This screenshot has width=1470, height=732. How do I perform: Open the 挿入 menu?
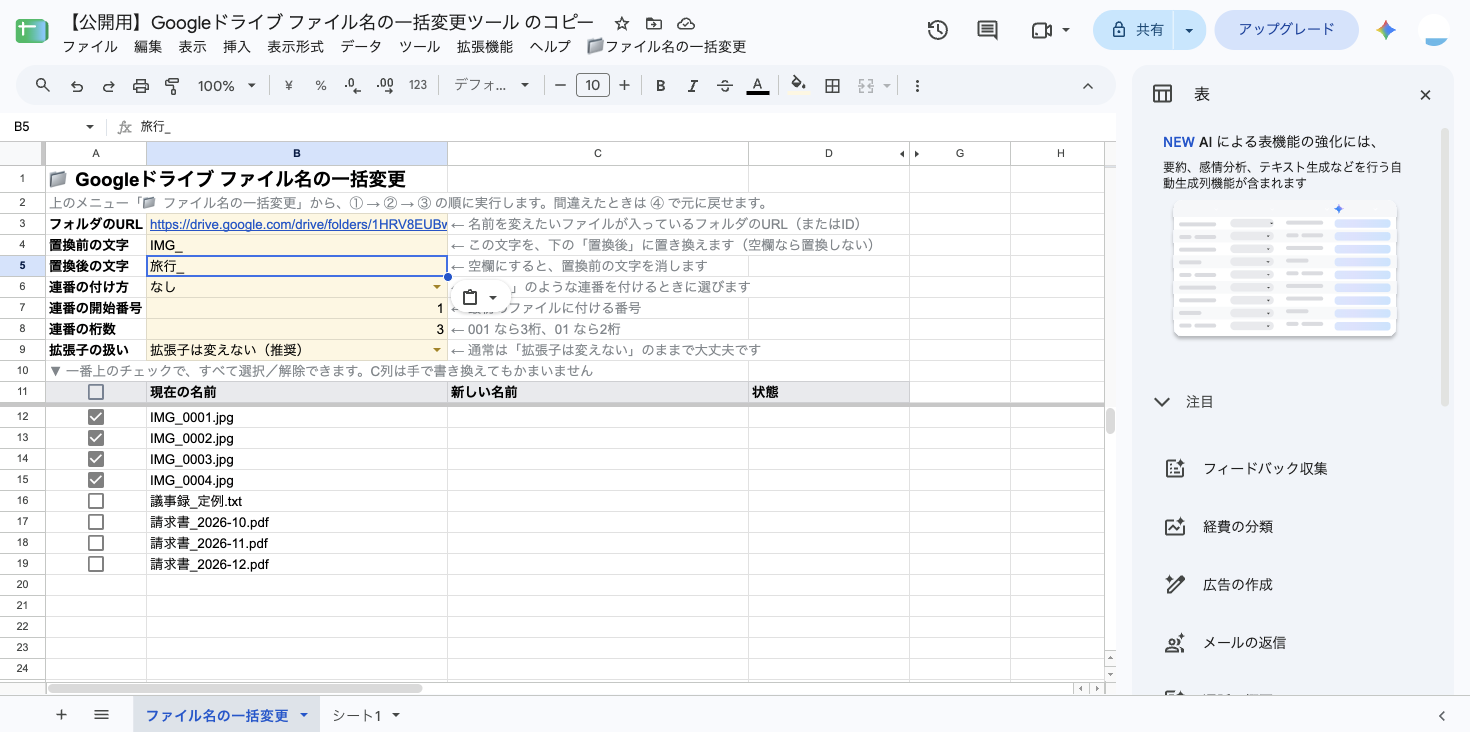(x=237, y=46)
